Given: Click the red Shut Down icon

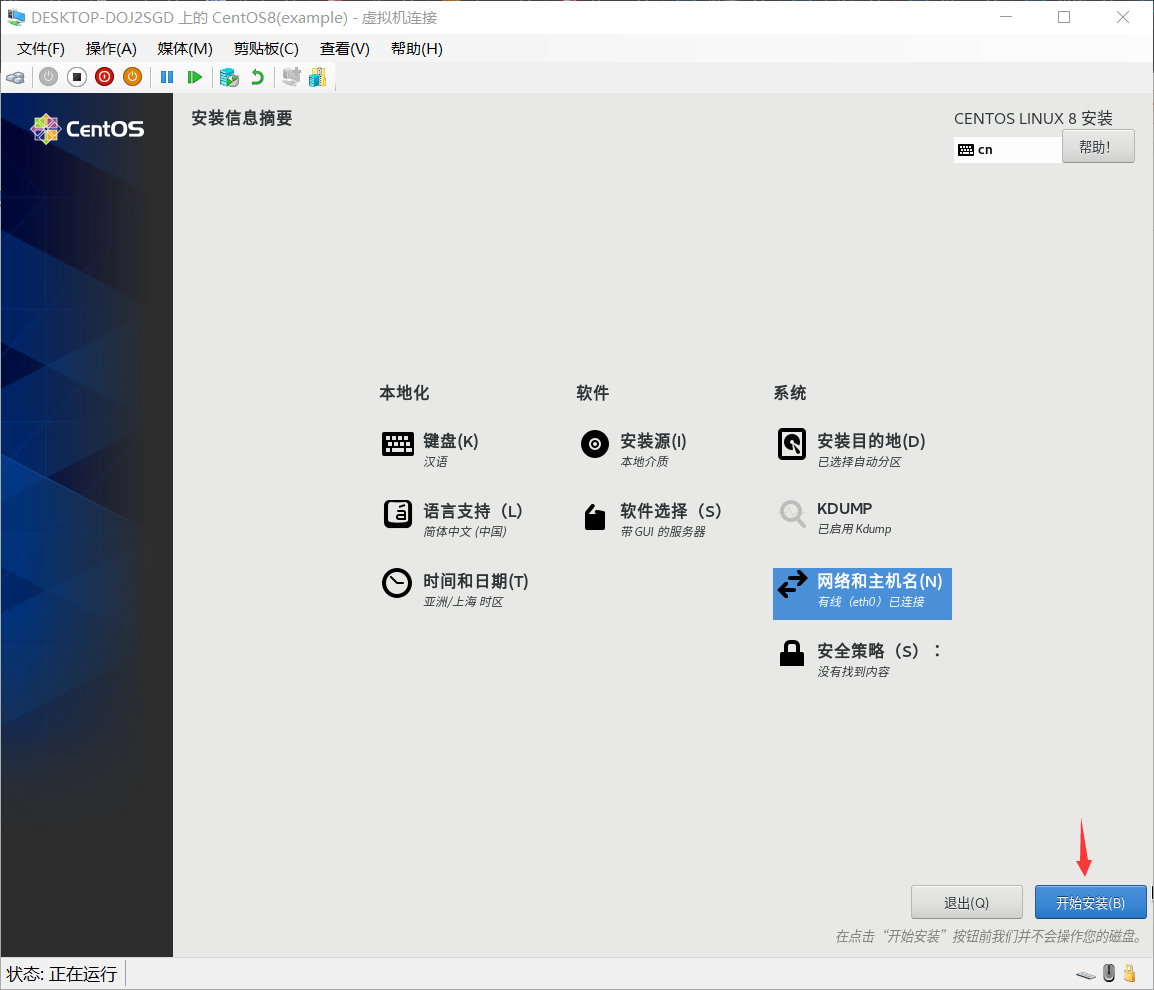Looking at the screenshot, I should click(105, 77).
